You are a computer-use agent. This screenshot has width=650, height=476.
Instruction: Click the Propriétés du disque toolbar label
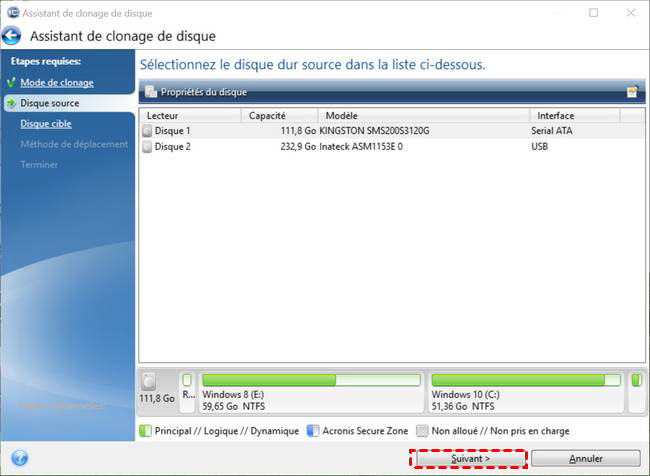[x=204, y=92]
